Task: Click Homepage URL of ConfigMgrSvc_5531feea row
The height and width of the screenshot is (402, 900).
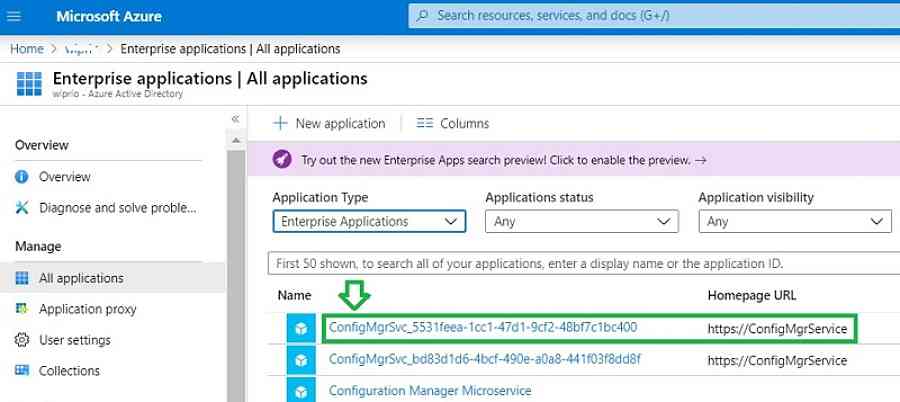Action: point(777,328)
